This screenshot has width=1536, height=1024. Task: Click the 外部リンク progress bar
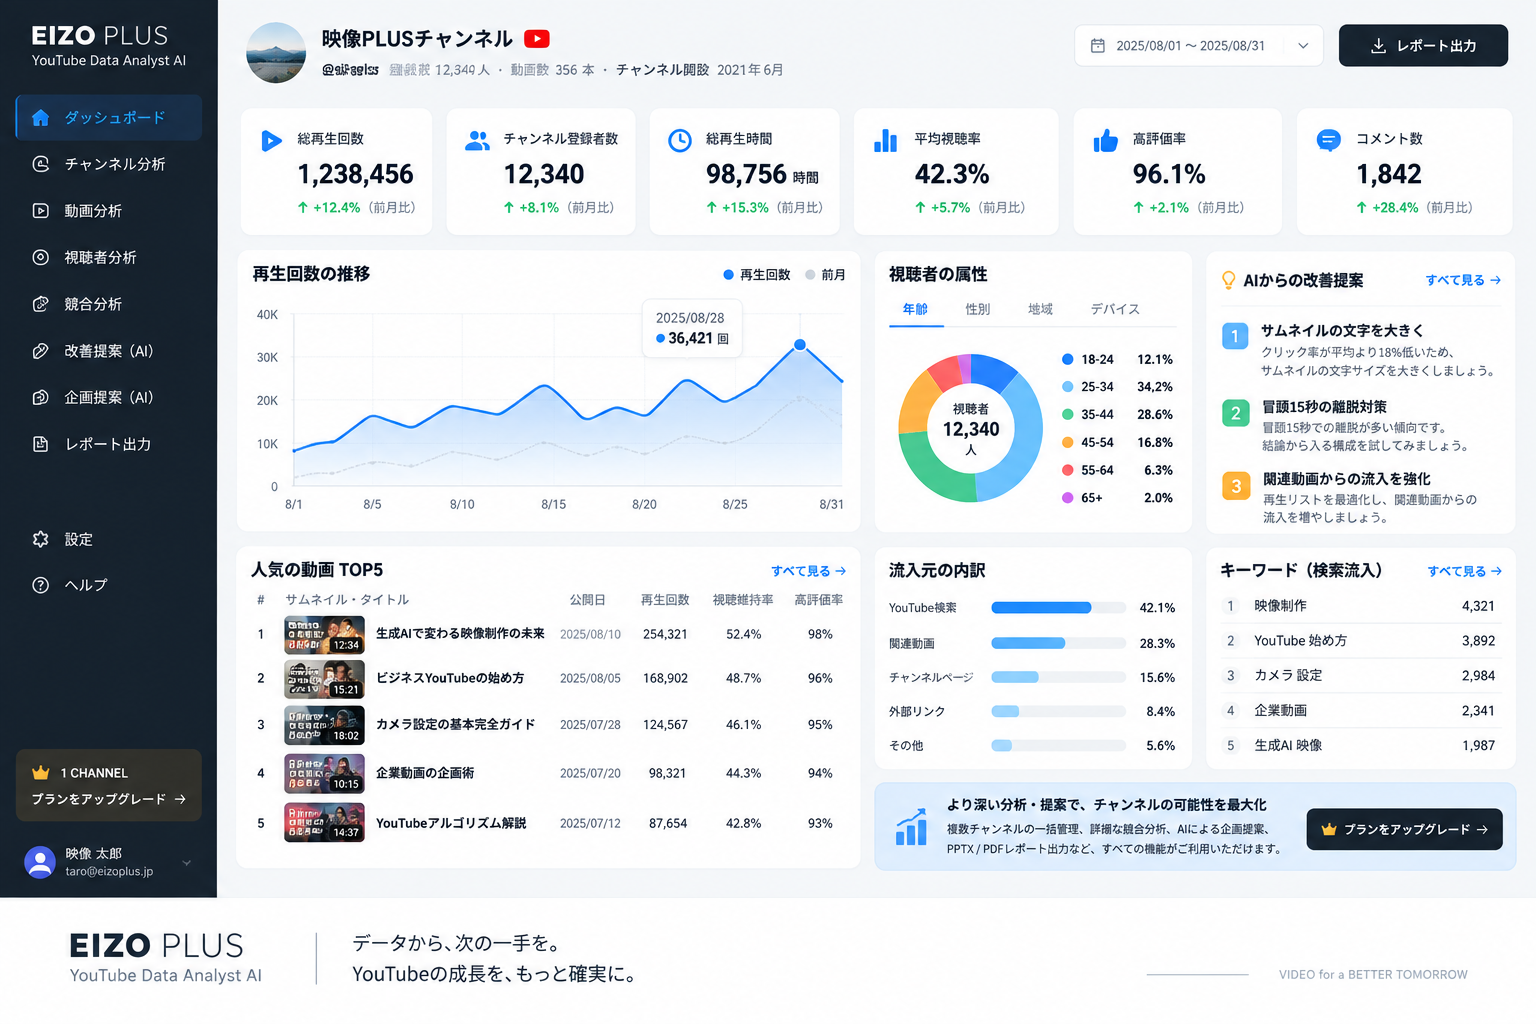[x=1059, y=711]
